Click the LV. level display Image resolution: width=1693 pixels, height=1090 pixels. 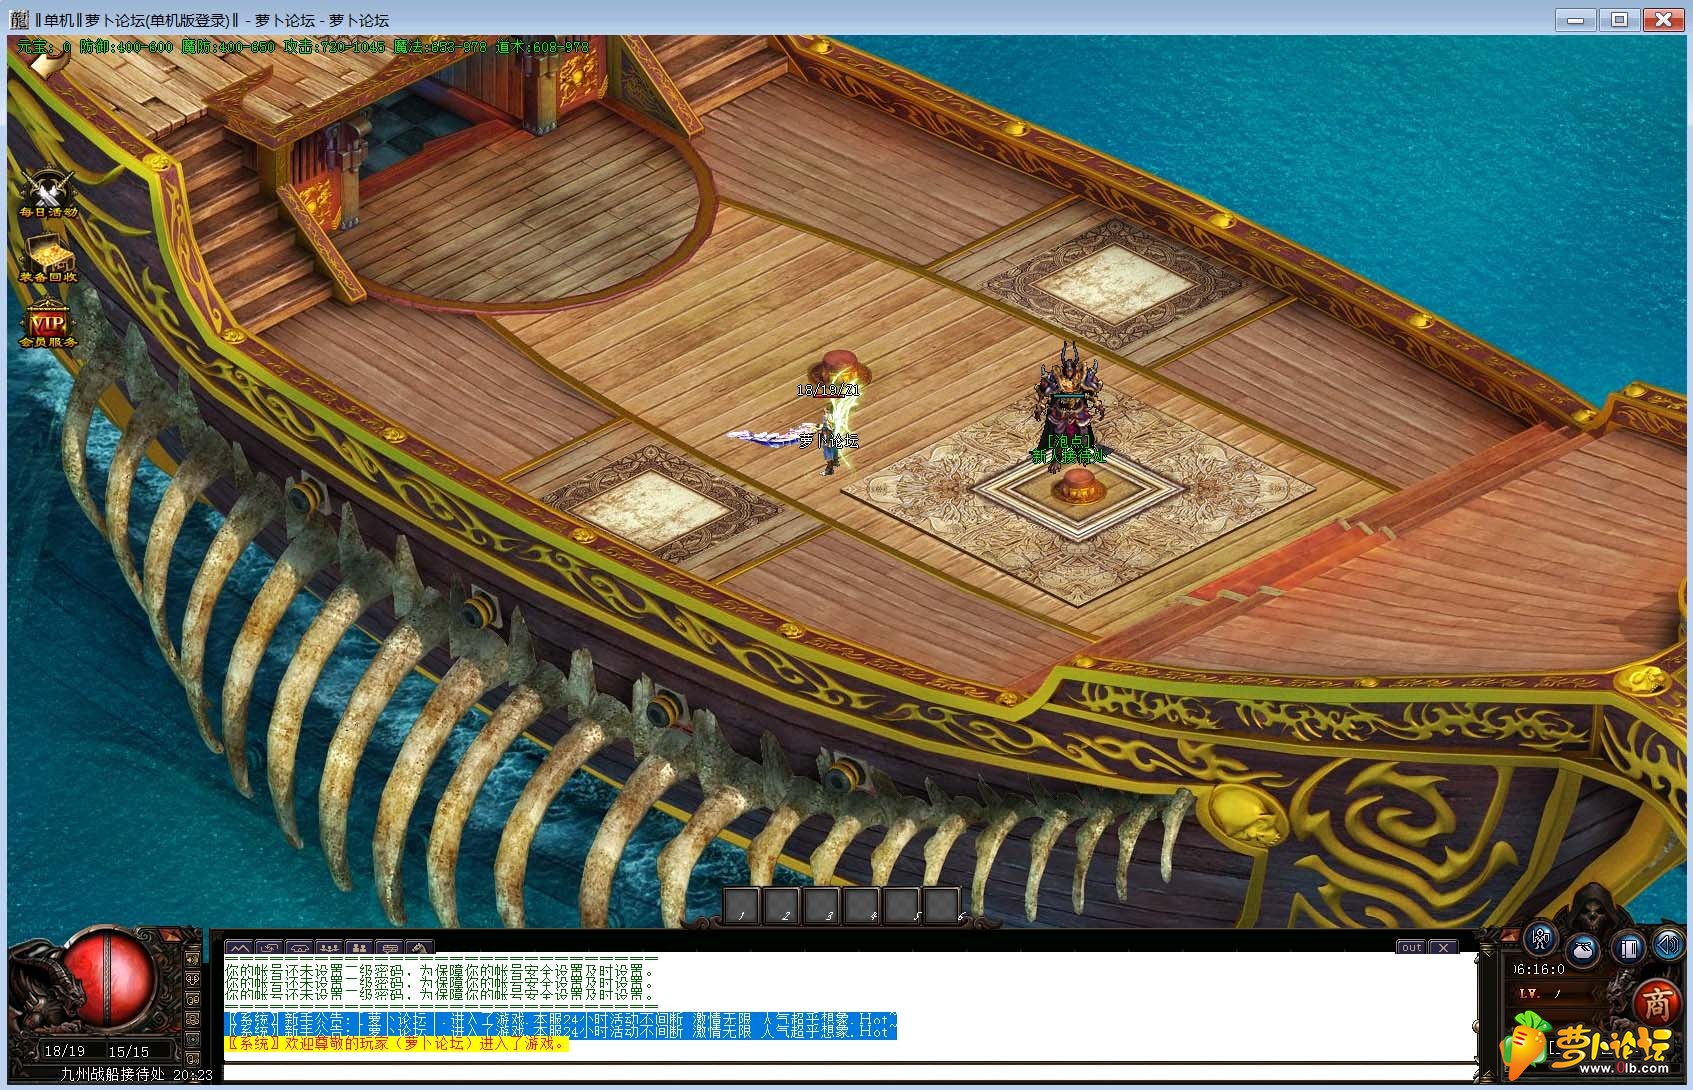pos(1541,994)
